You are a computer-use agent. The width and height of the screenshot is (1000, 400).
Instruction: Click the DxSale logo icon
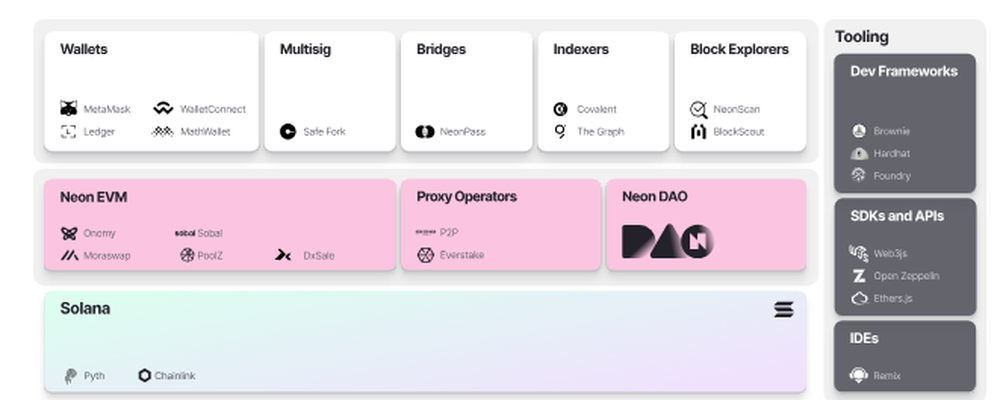click(283, 255)
